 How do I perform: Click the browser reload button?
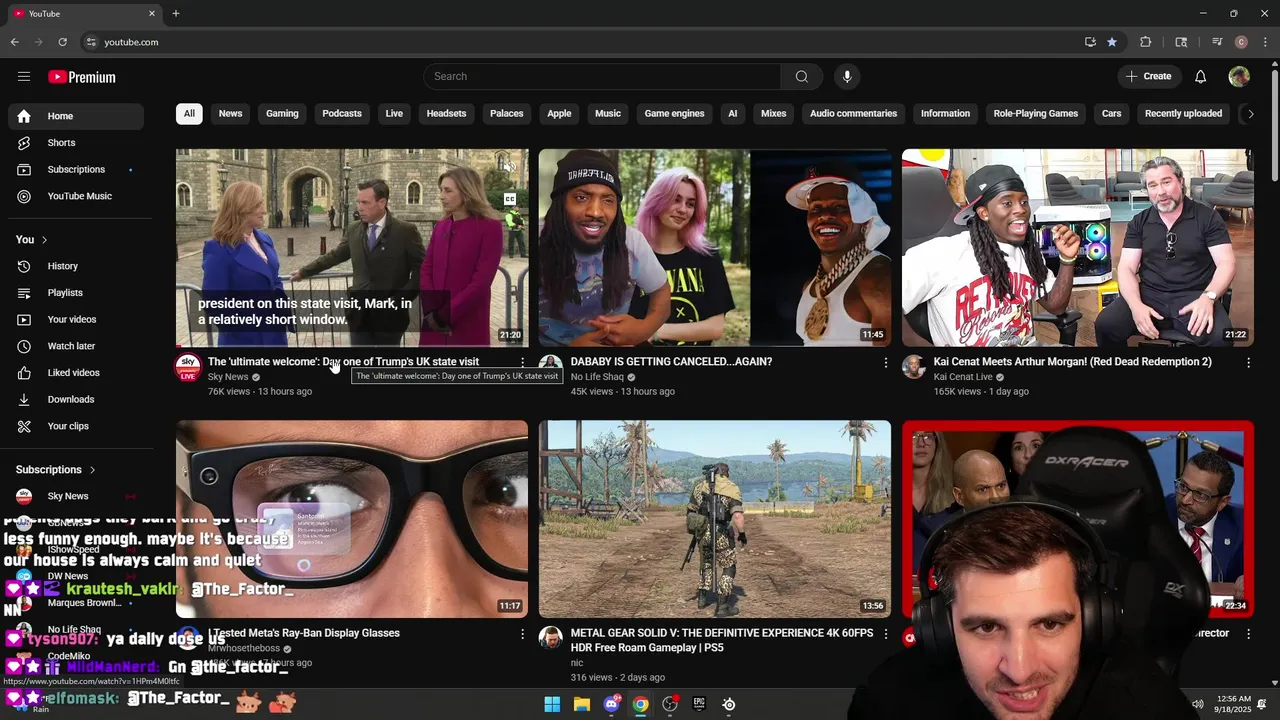coord(62,42)
